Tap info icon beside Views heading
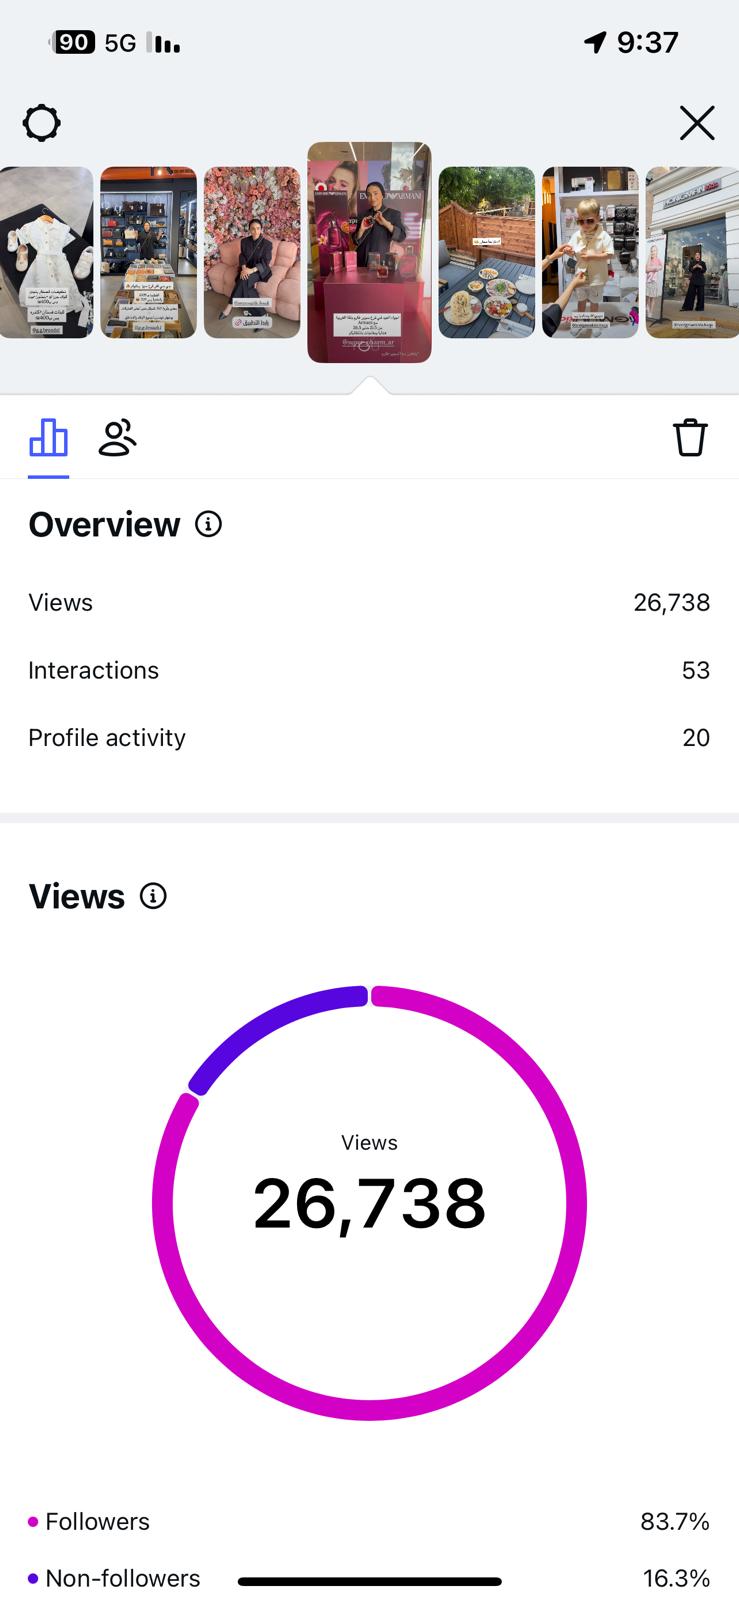Image resolution: width=739 pixels, height=1600 pixels. point(153,896)
